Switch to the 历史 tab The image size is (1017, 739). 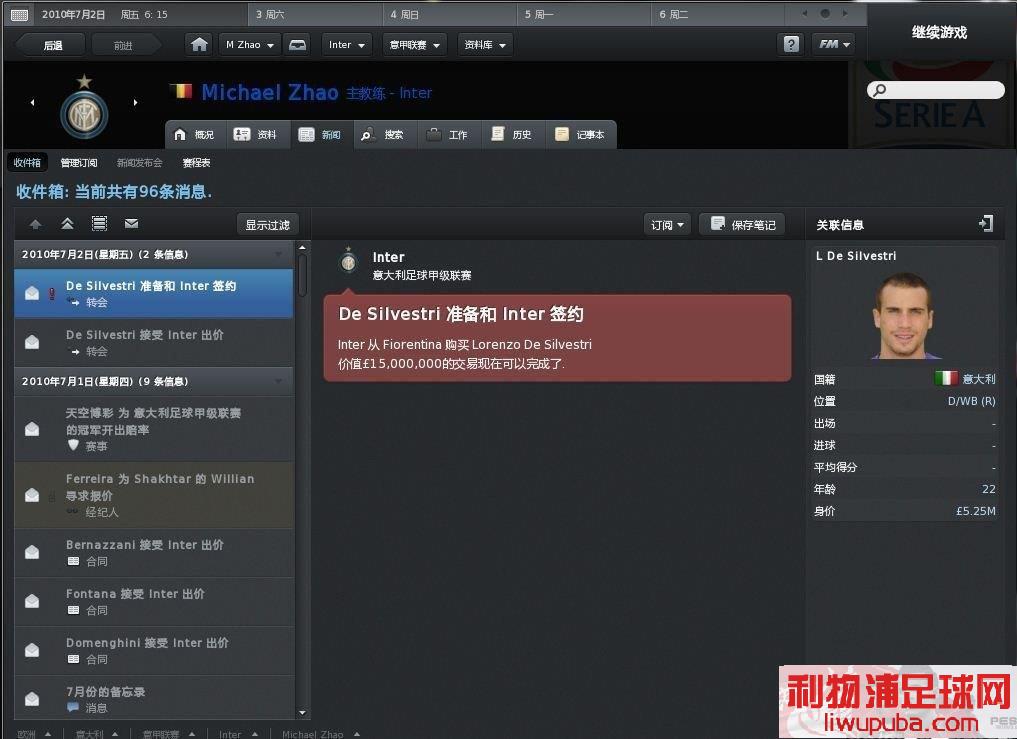click(x=512, y=134)
